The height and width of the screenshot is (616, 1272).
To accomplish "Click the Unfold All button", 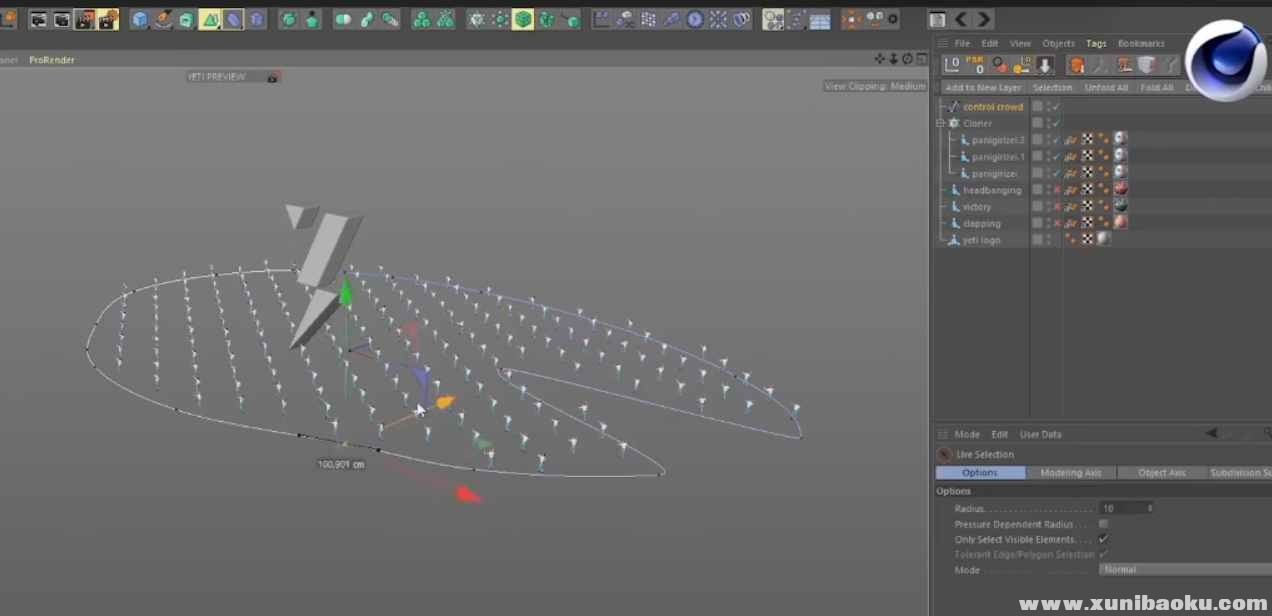I will click(x=1106, y=87).
